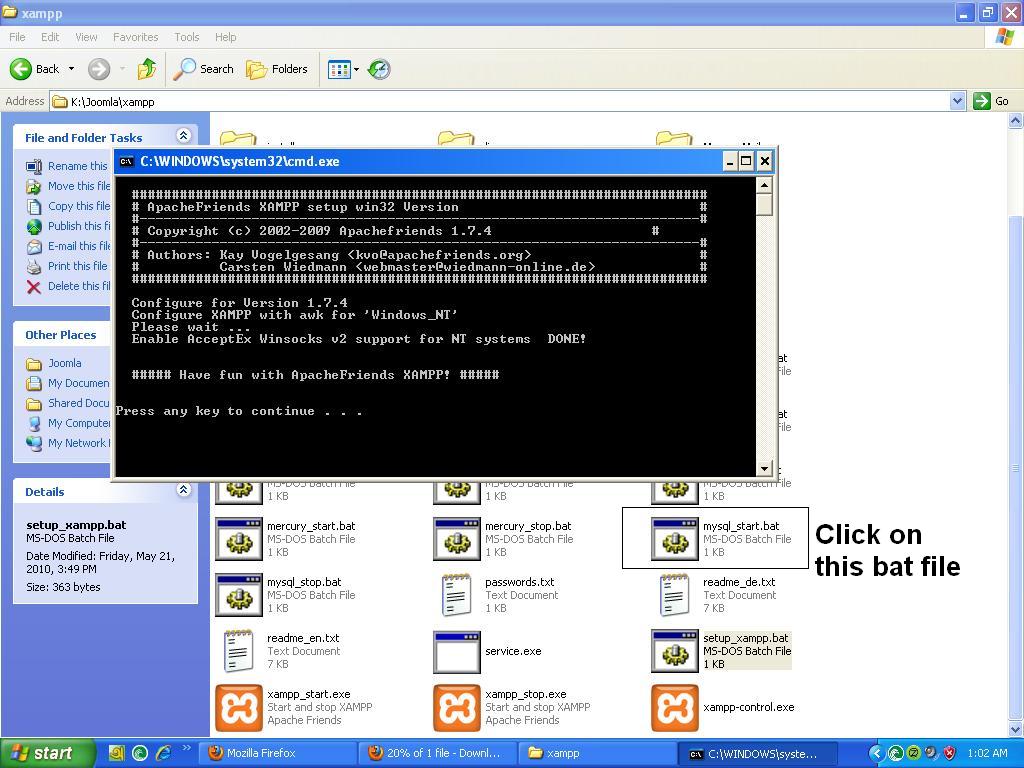Open the service.exe application
Image resolution: width=1024 pixels, height=768 pixels.
coord(457,651)
